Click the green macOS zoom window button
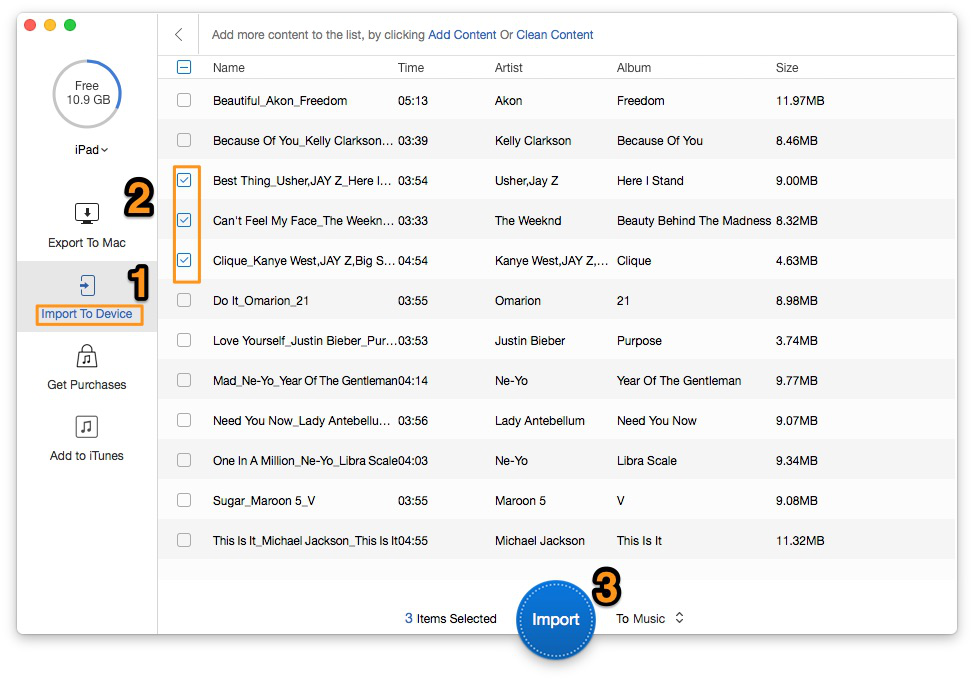Viewport: 974px width, 681px height. click(70, 25)
